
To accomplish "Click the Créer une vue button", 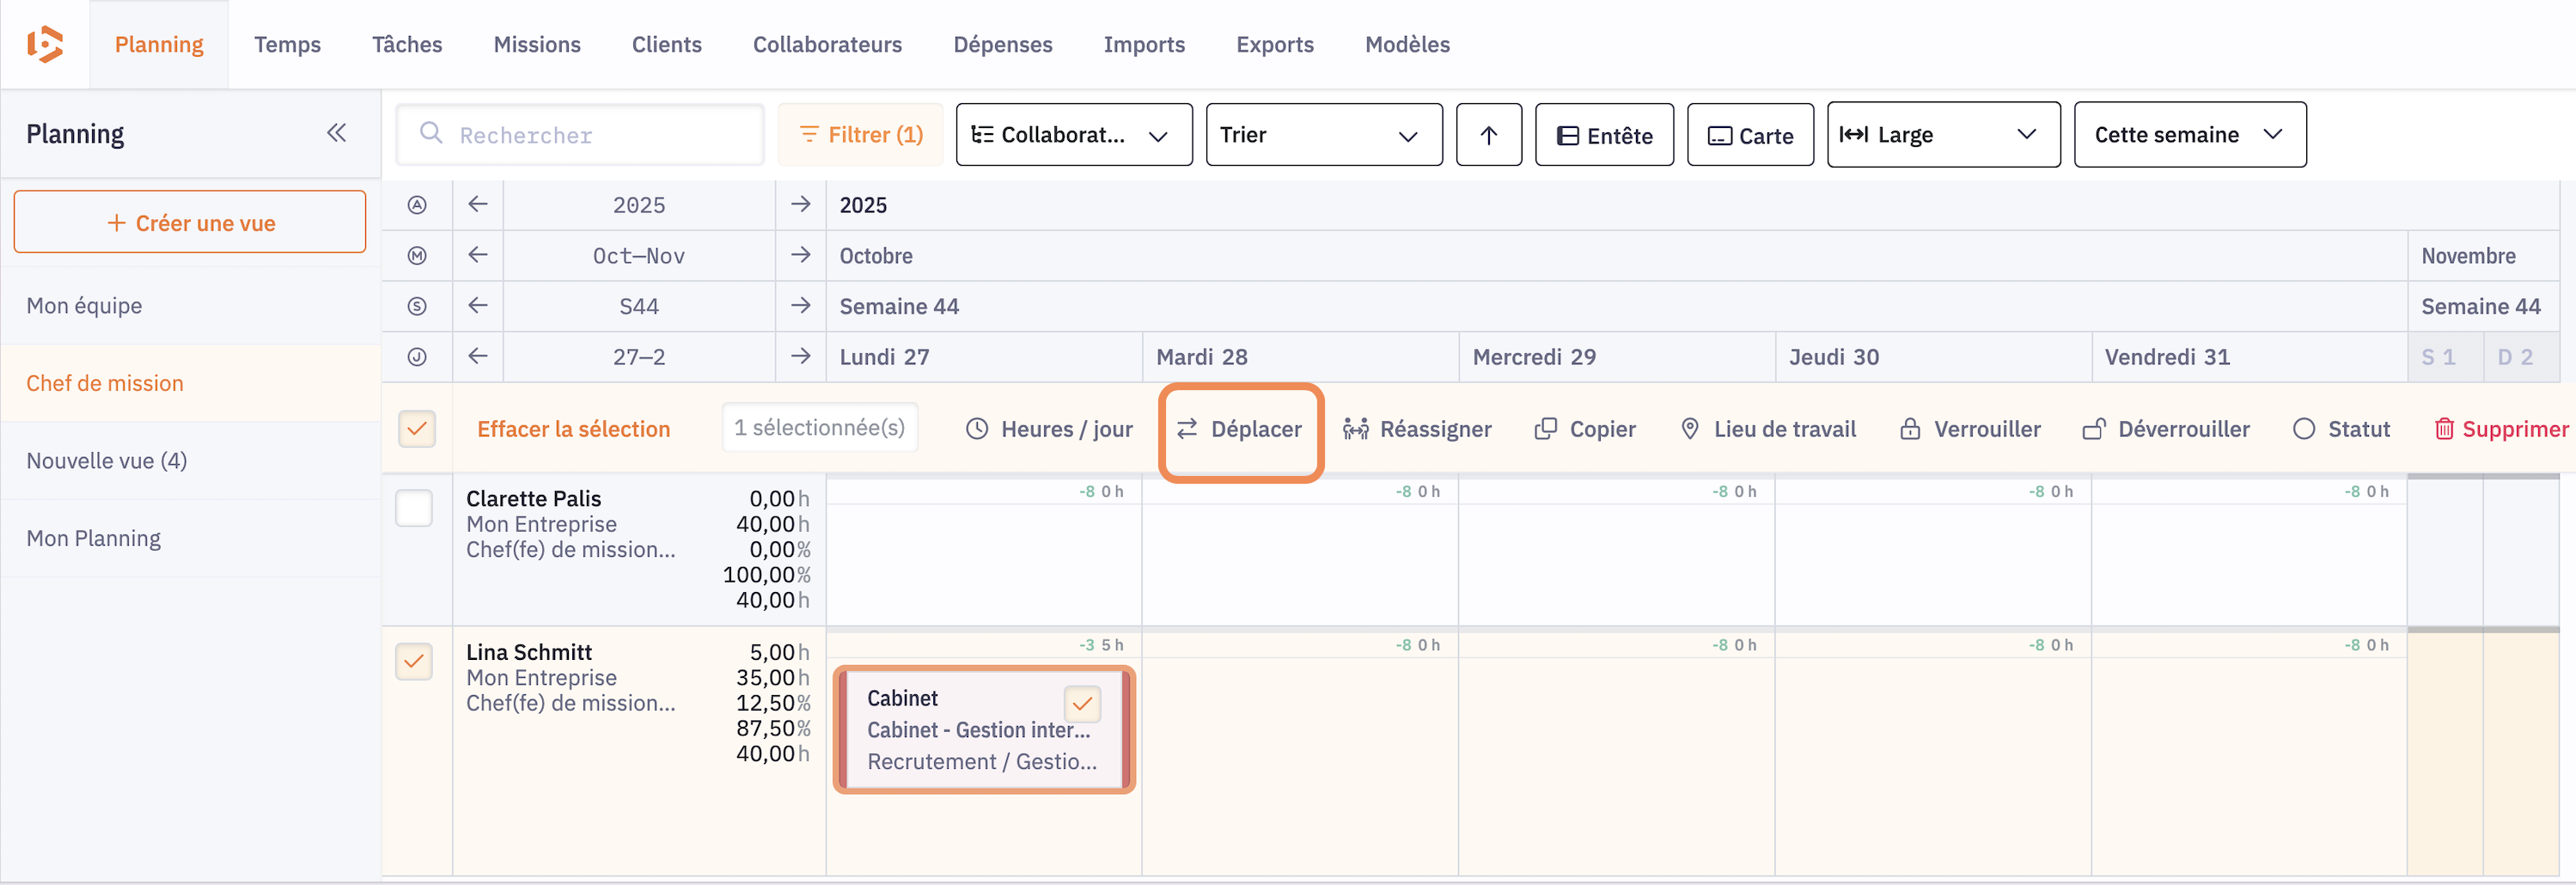I will (x=190, y=223).
